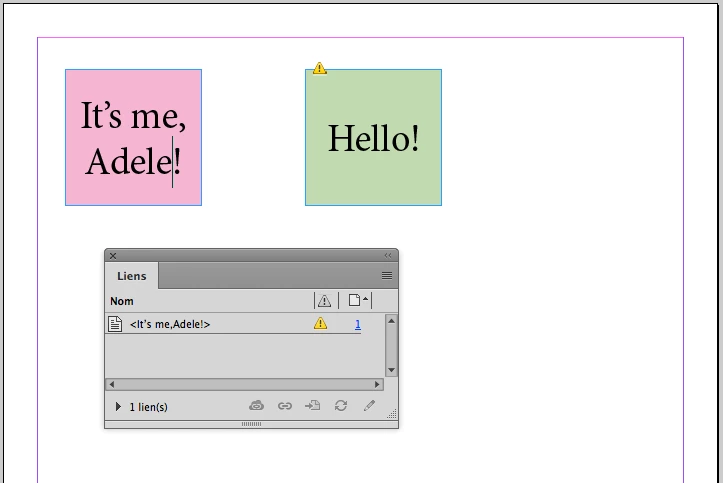Select the <It's me,Adele!> link row
Screen dimensions: 723x483
245,324
